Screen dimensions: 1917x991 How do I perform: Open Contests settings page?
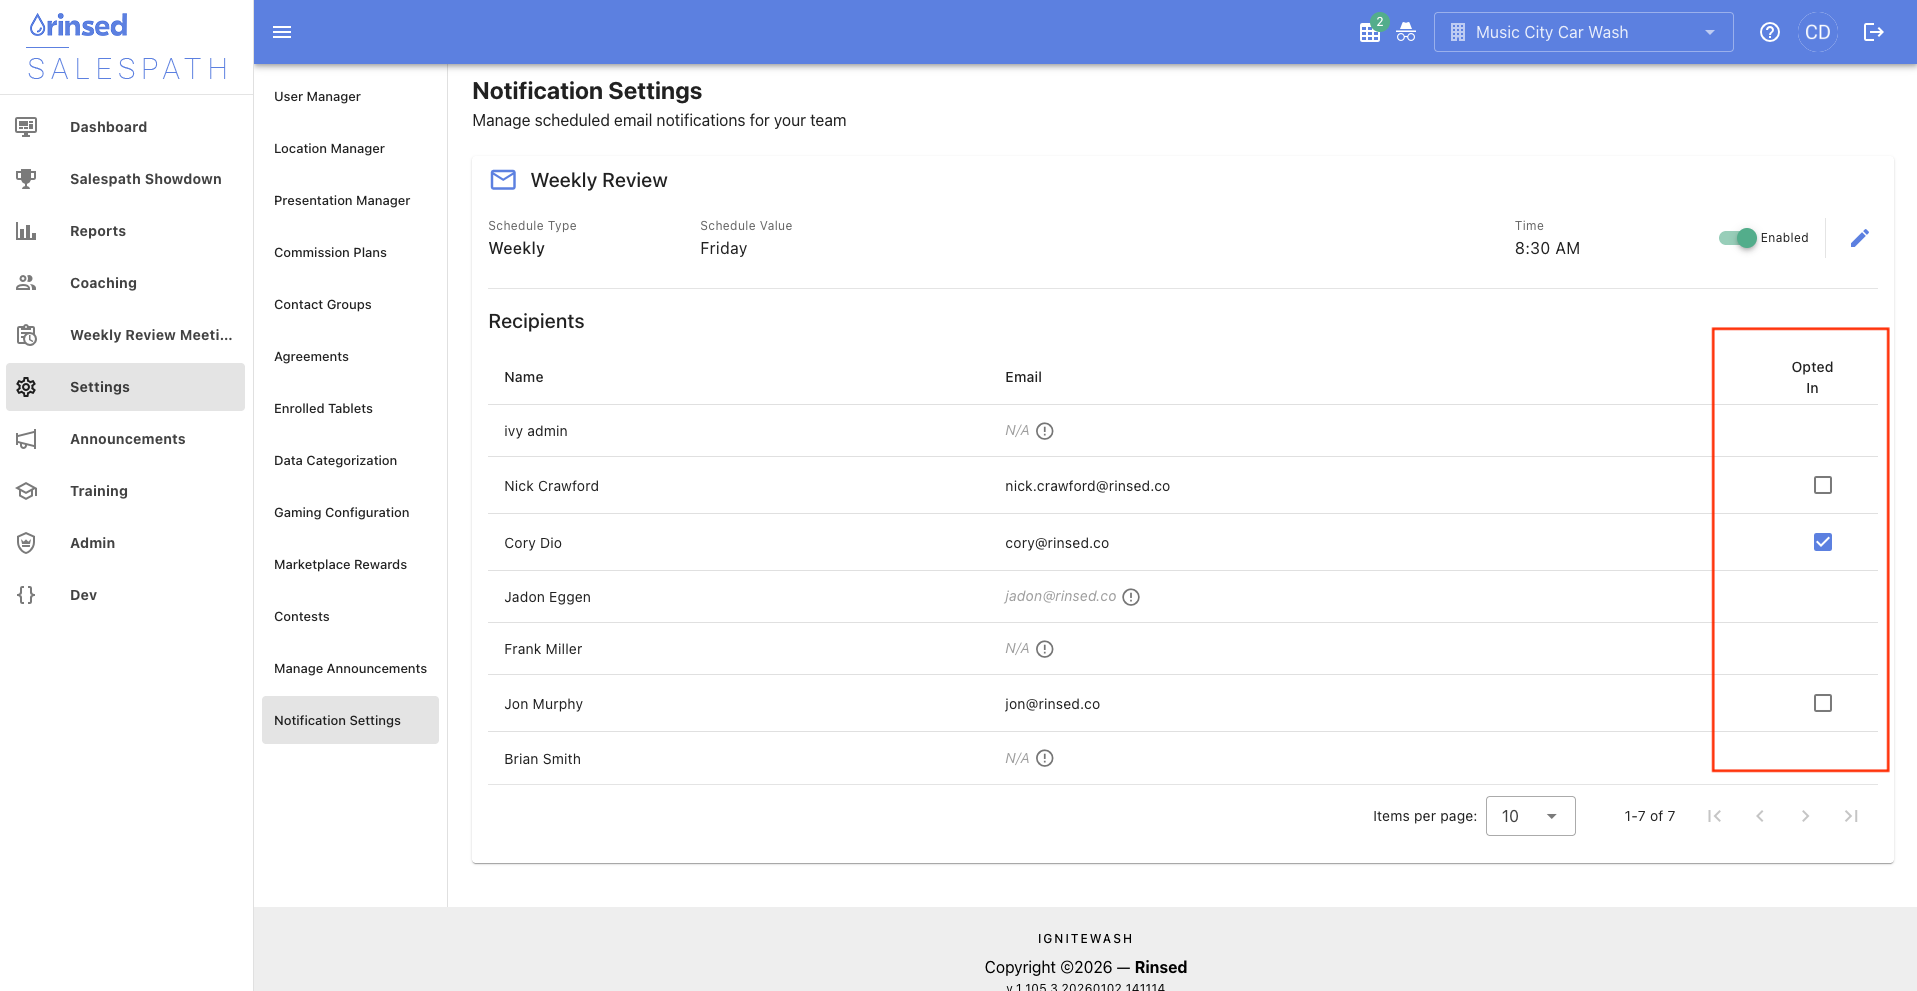(x=350, y=616)
